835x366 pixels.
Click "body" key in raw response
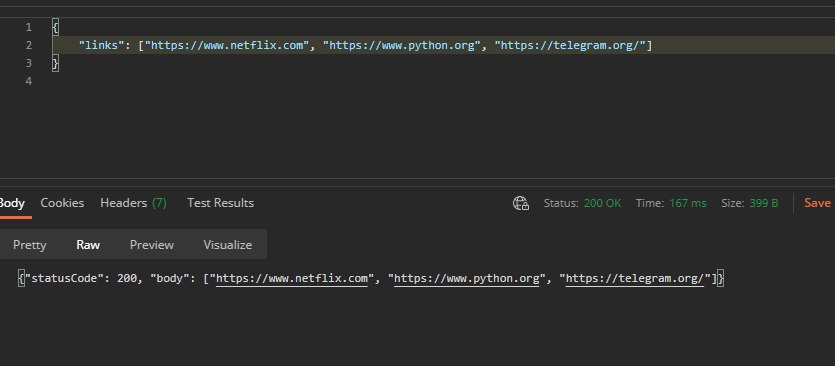(x=170, y=279)
